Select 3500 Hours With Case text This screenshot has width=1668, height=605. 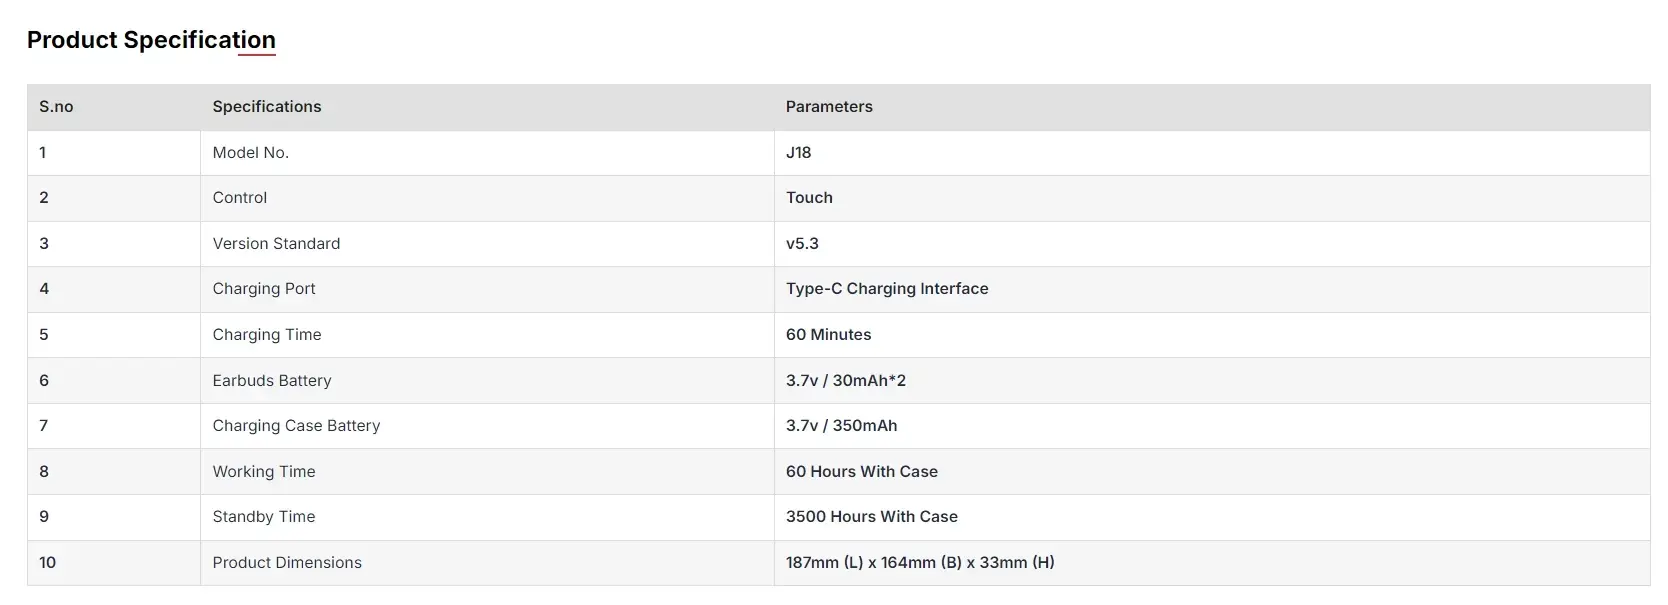click(x=872, y=517)
